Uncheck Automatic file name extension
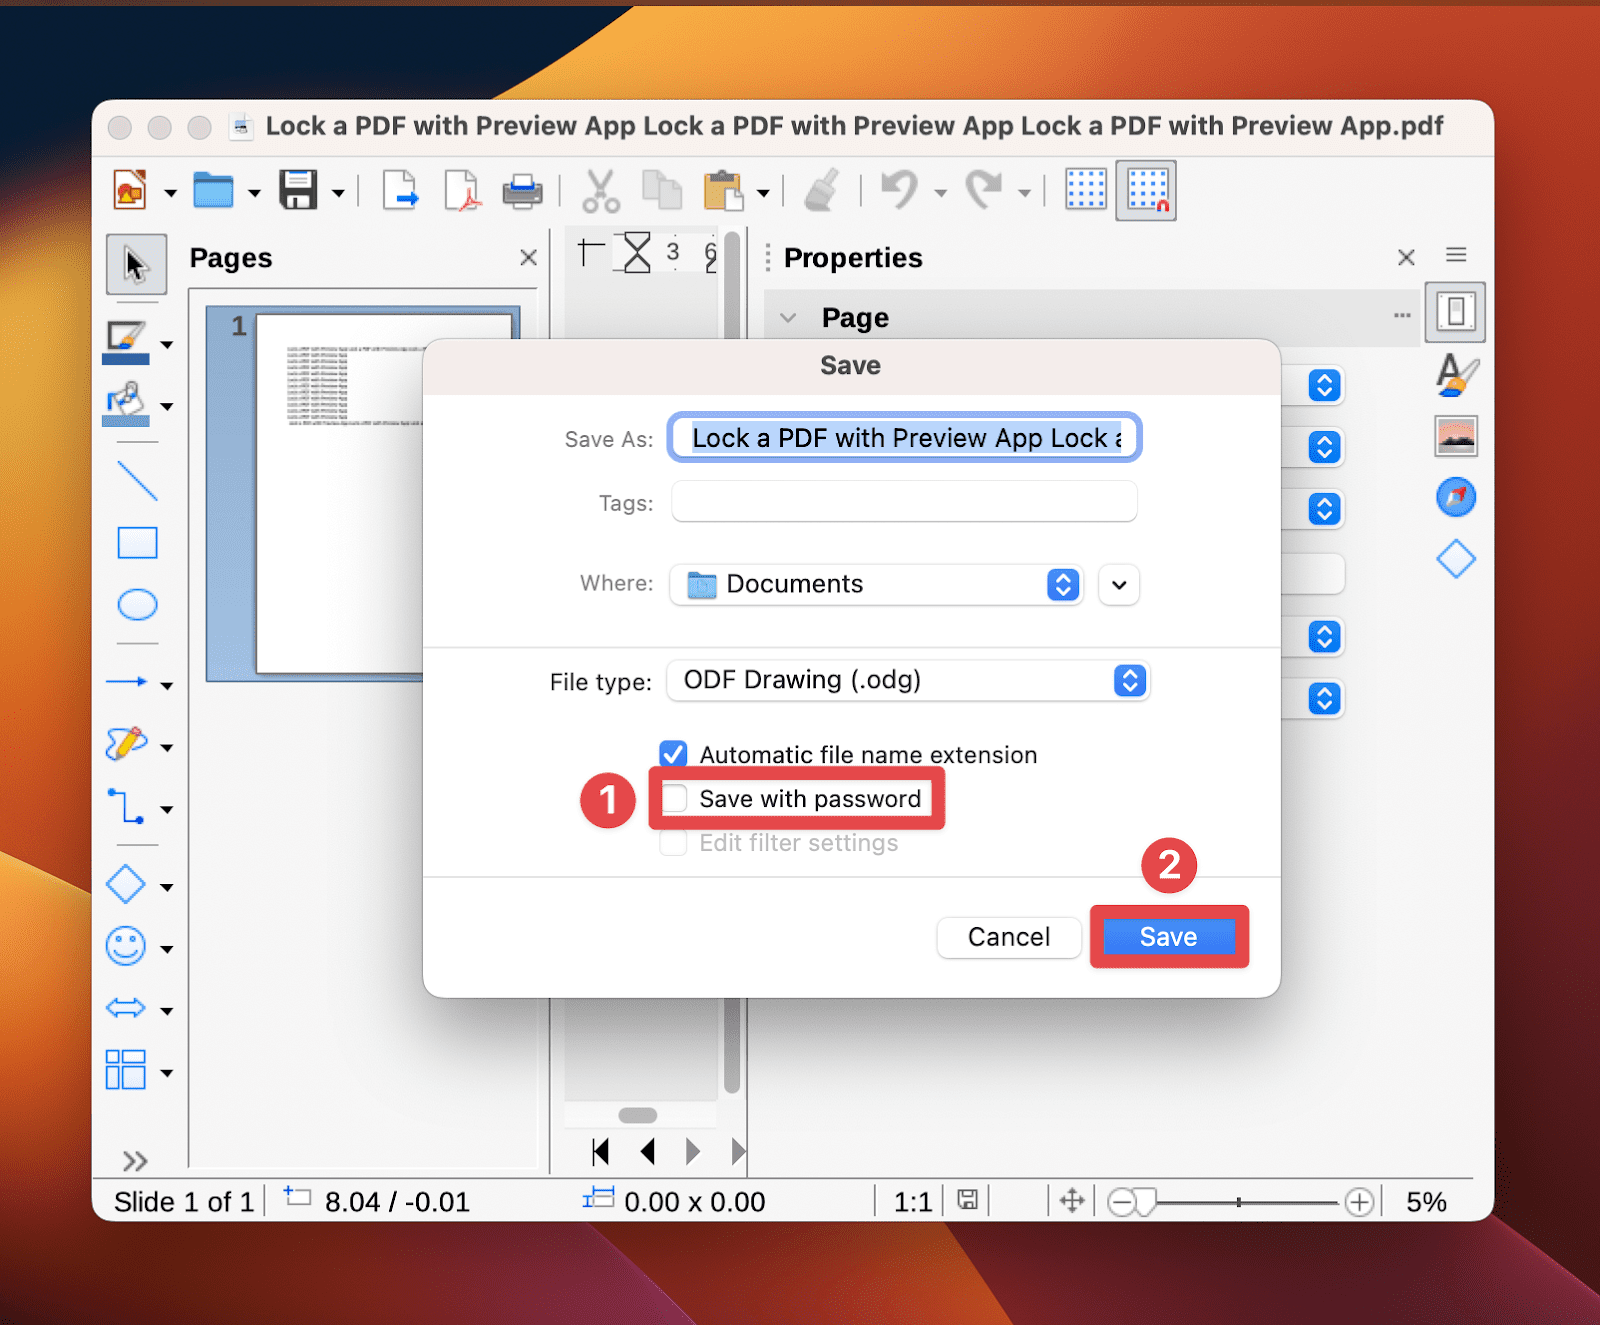The width and height of the screenshot is (1600, 1325). click(673, 754)
